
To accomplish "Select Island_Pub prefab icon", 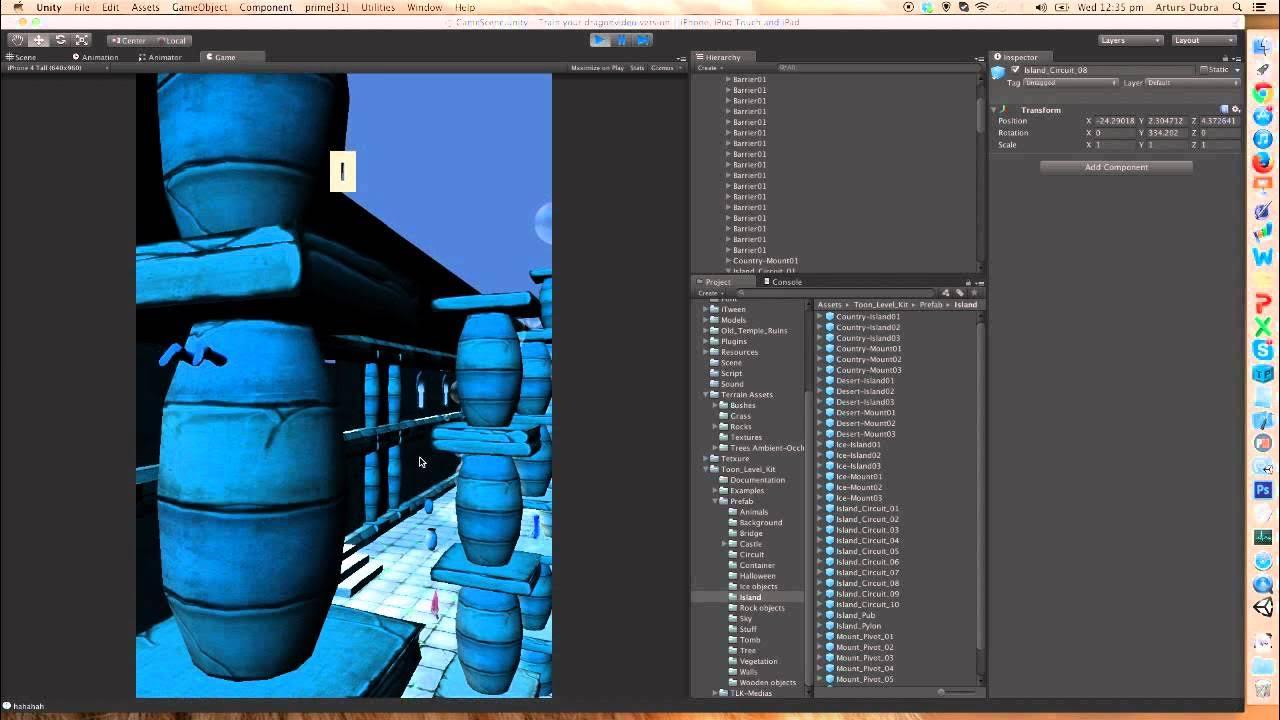I will point(829,615).
